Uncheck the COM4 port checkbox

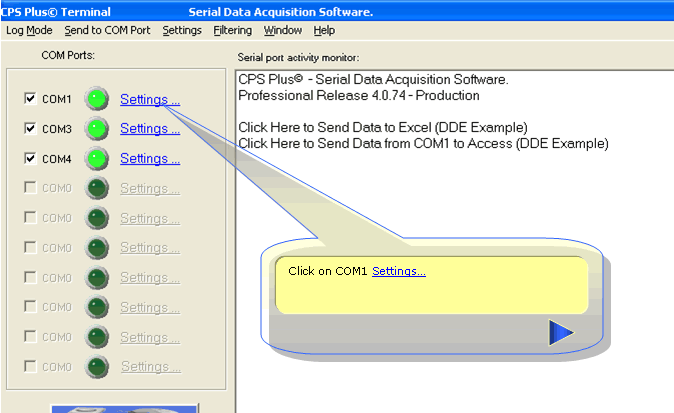coord(30,158)
